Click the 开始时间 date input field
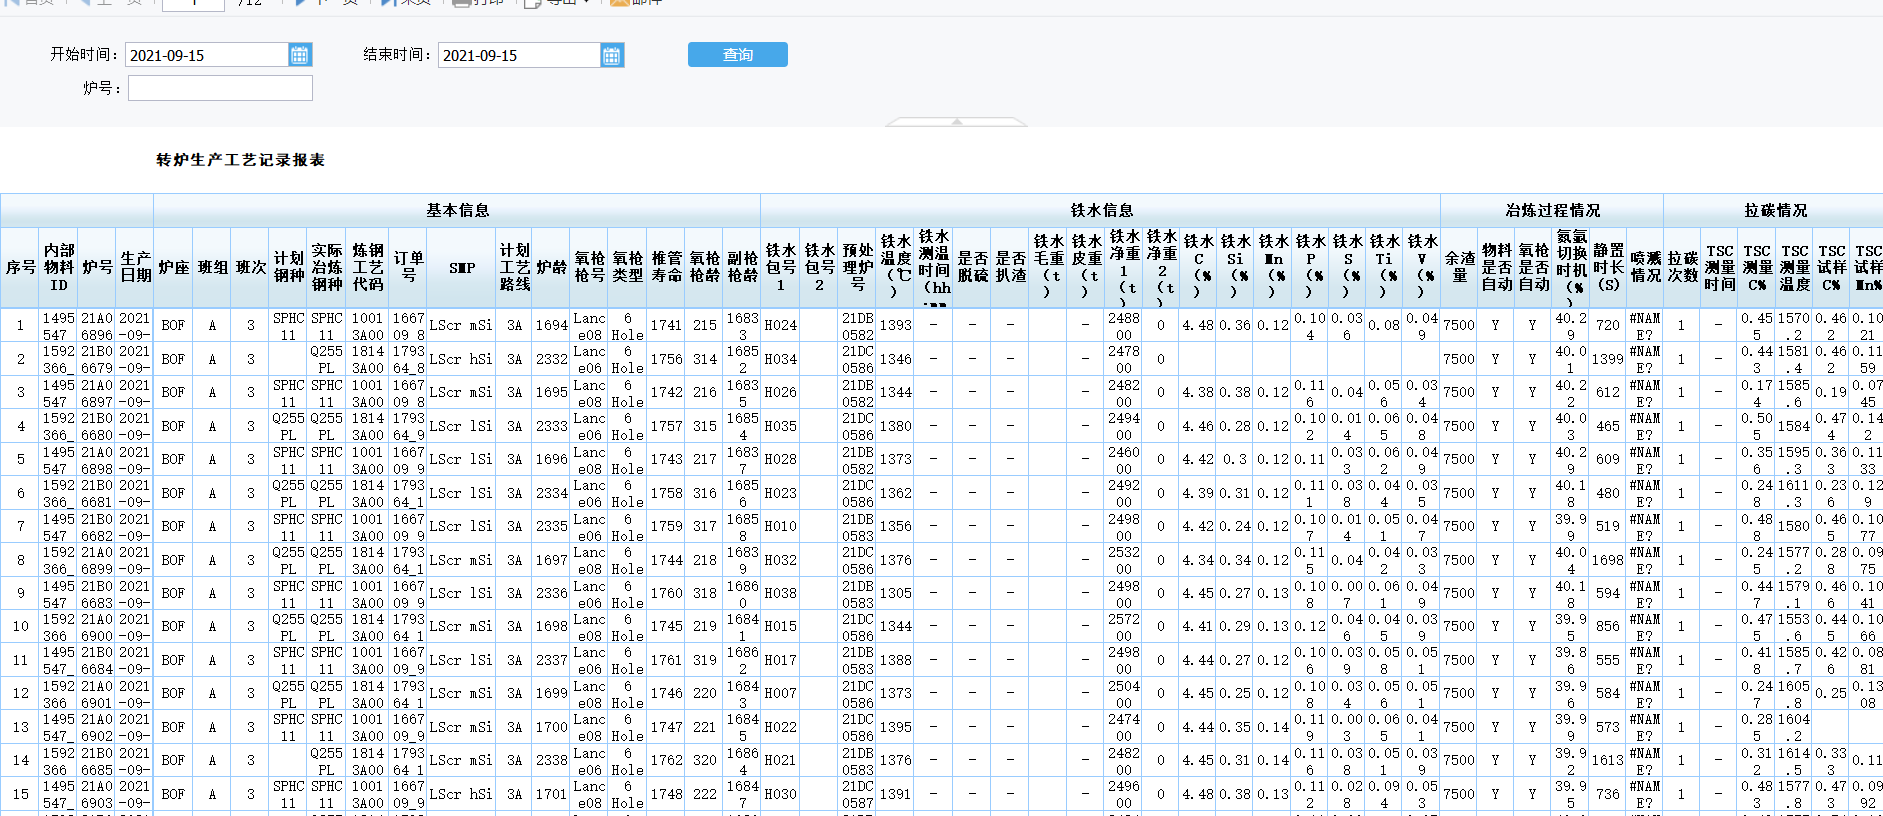Screen dimensions: 1883x816 (208, 55)
